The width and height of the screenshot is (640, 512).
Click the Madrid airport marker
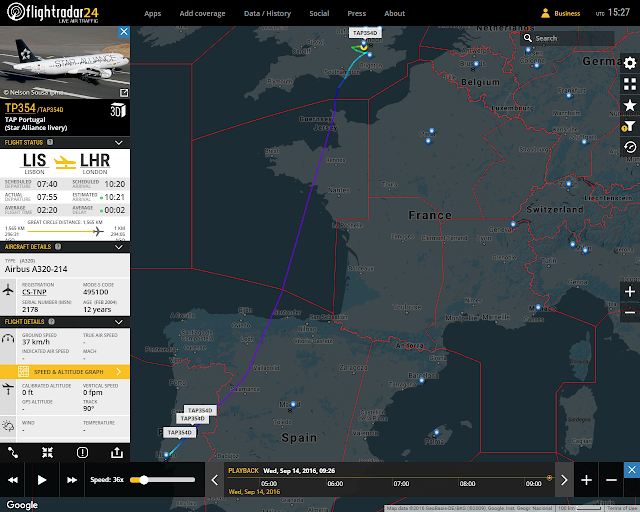[293, 405]
